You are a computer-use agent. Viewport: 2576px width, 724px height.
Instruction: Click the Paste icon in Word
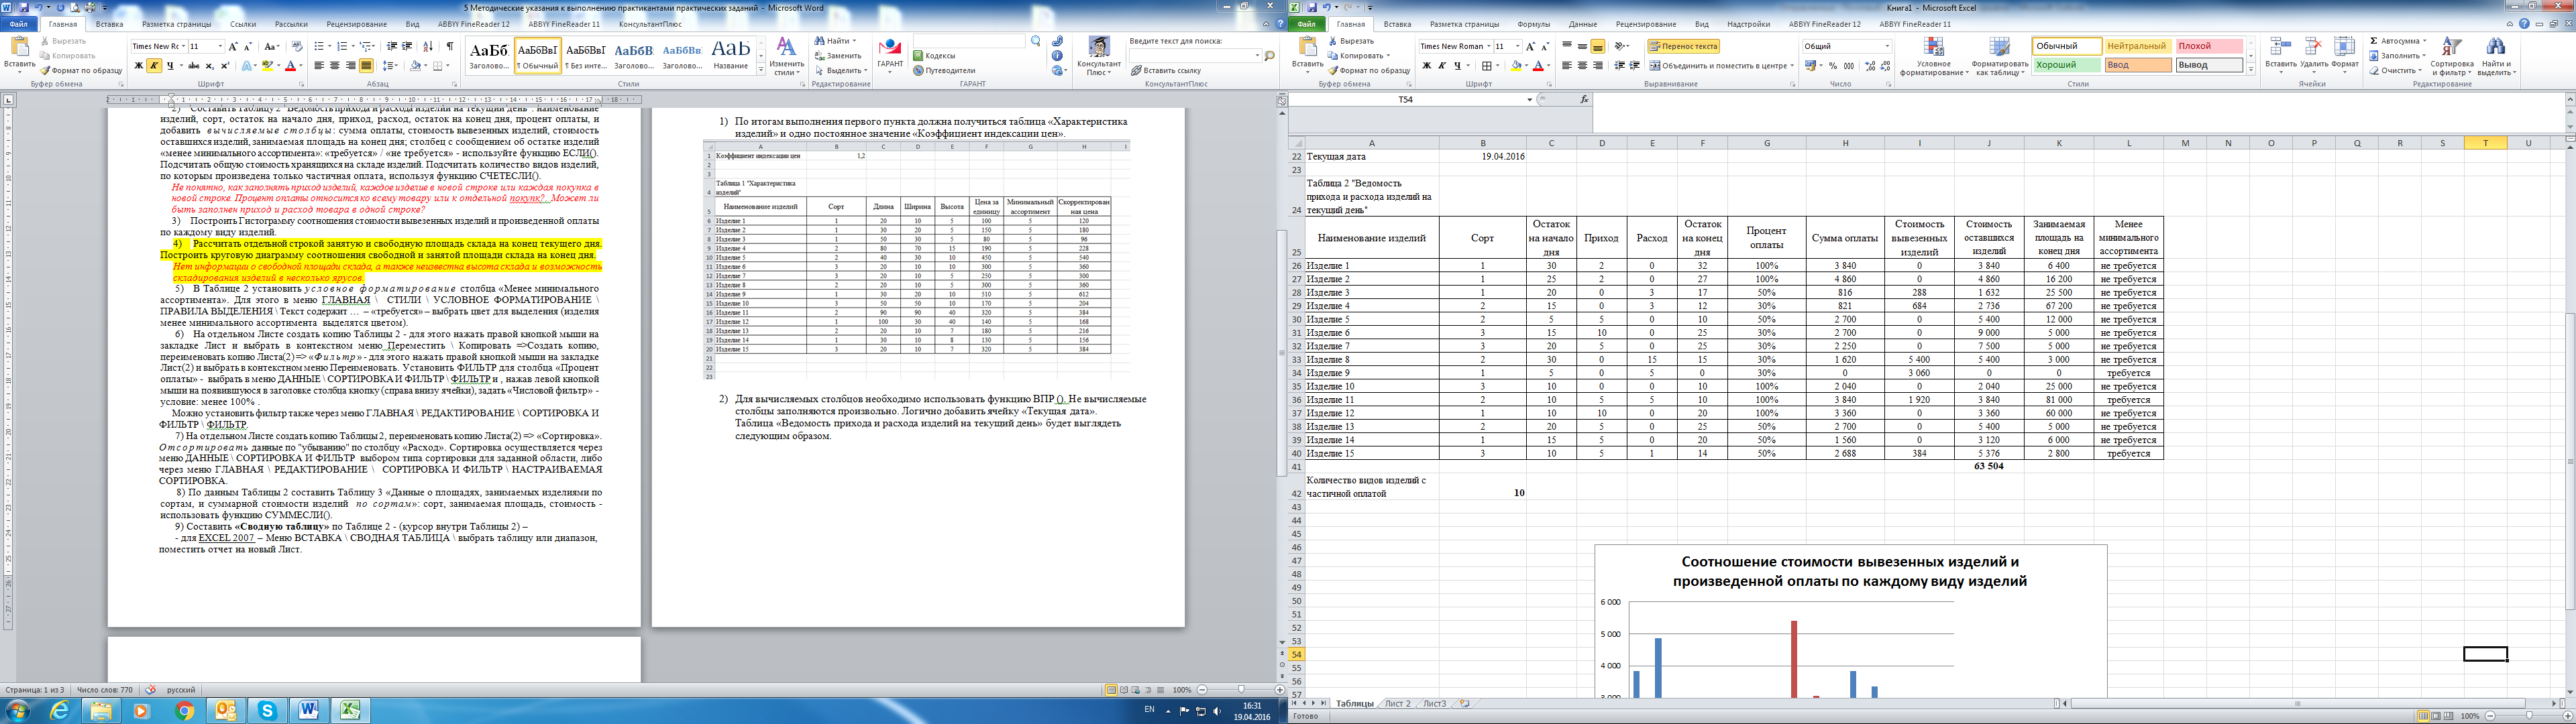click(19, 46)
